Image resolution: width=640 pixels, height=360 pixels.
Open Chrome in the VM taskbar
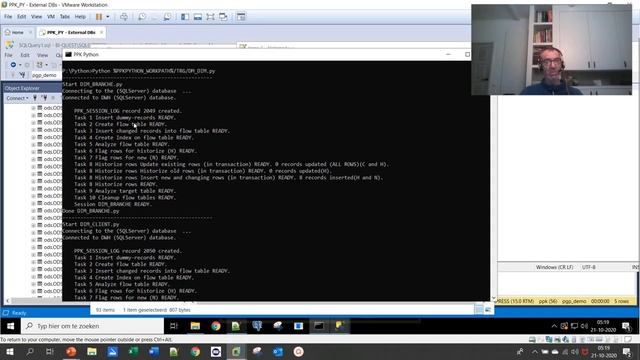tap(216, 326)
